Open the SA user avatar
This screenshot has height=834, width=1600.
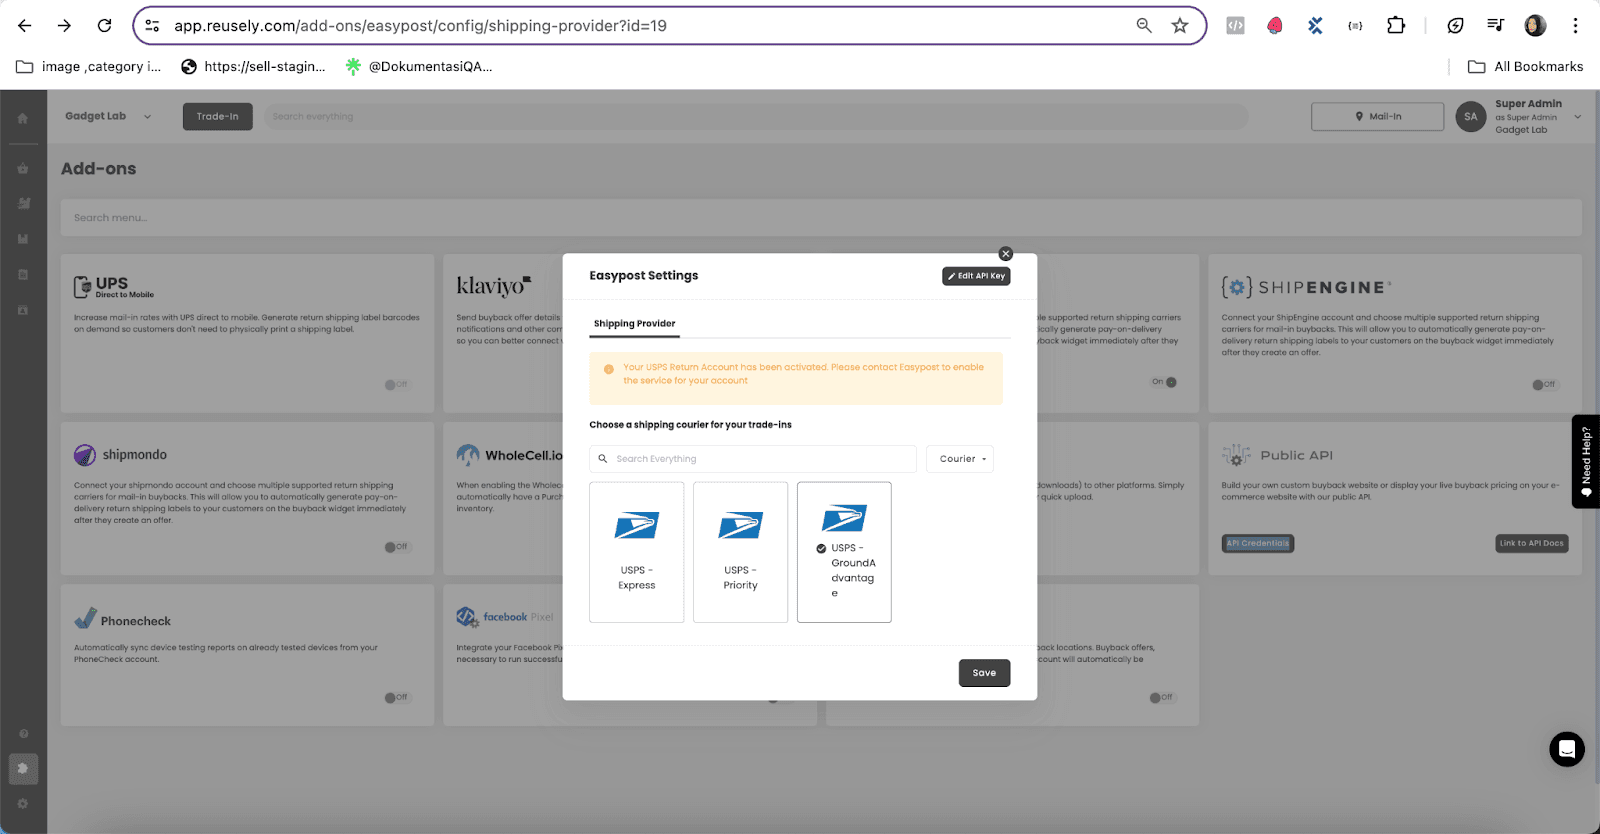(1471, 117)
